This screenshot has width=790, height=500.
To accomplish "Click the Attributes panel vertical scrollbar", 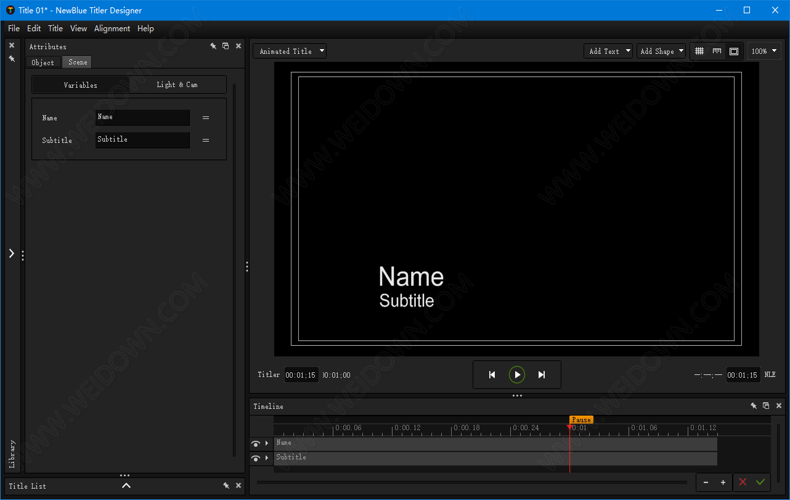I will click(234, 270).
